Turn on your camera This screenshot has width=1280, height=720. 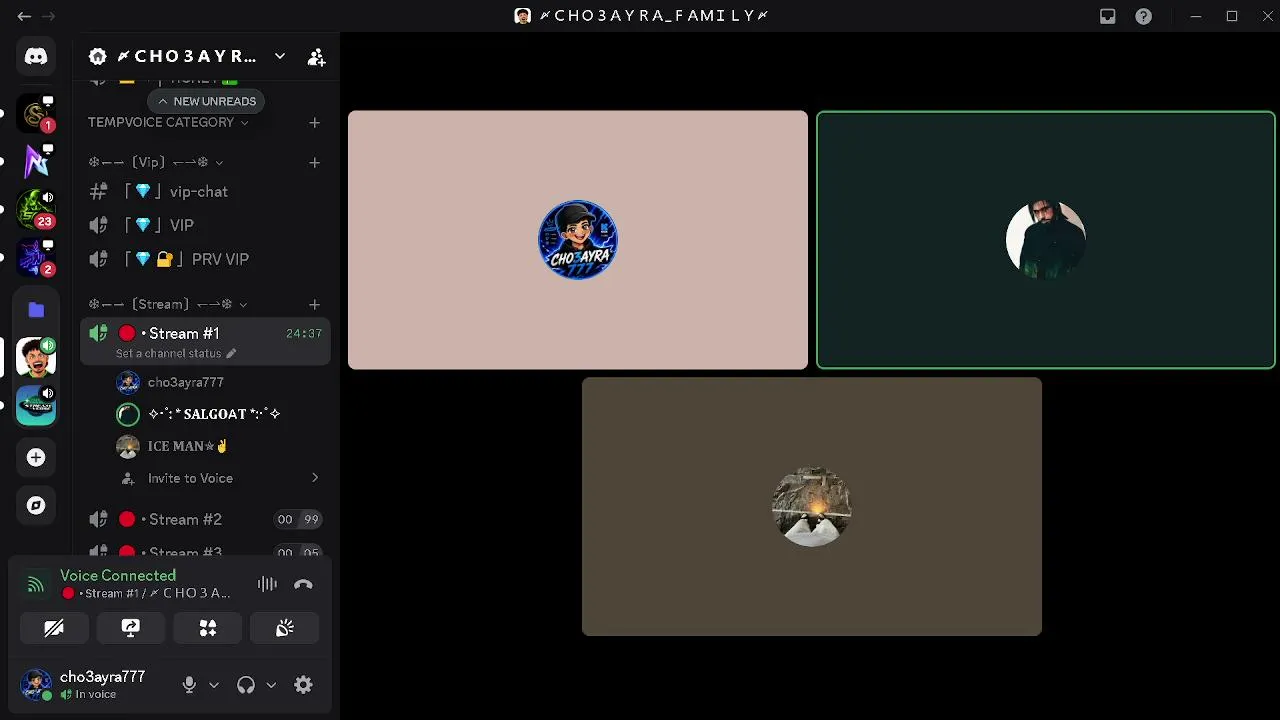point(54,628)
